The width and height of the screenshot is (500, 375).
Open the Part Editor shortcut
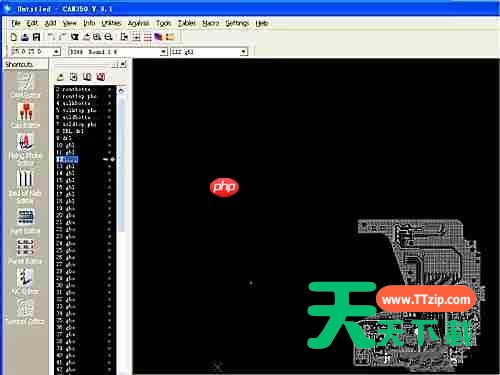(x=25, y=221)
